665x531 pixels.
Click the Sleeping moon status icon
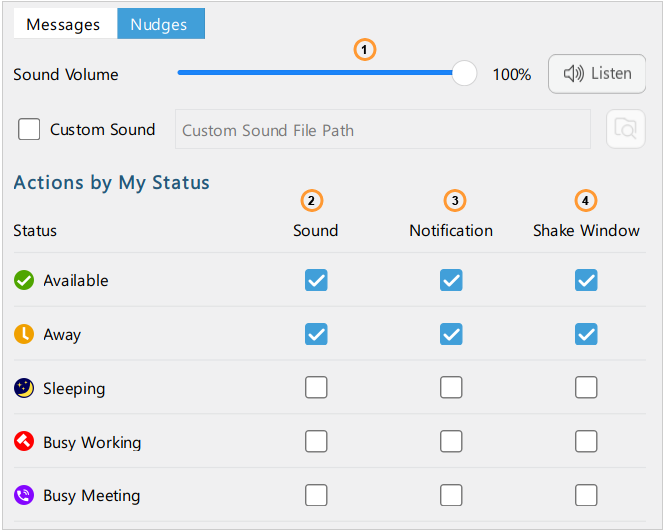point(24,388)
